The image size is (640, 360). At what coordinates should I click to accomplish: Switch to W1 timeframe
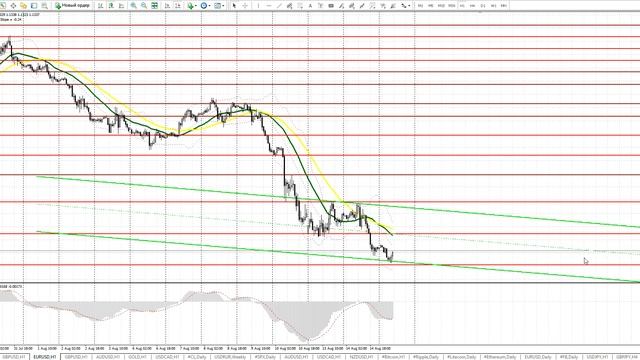493,6
